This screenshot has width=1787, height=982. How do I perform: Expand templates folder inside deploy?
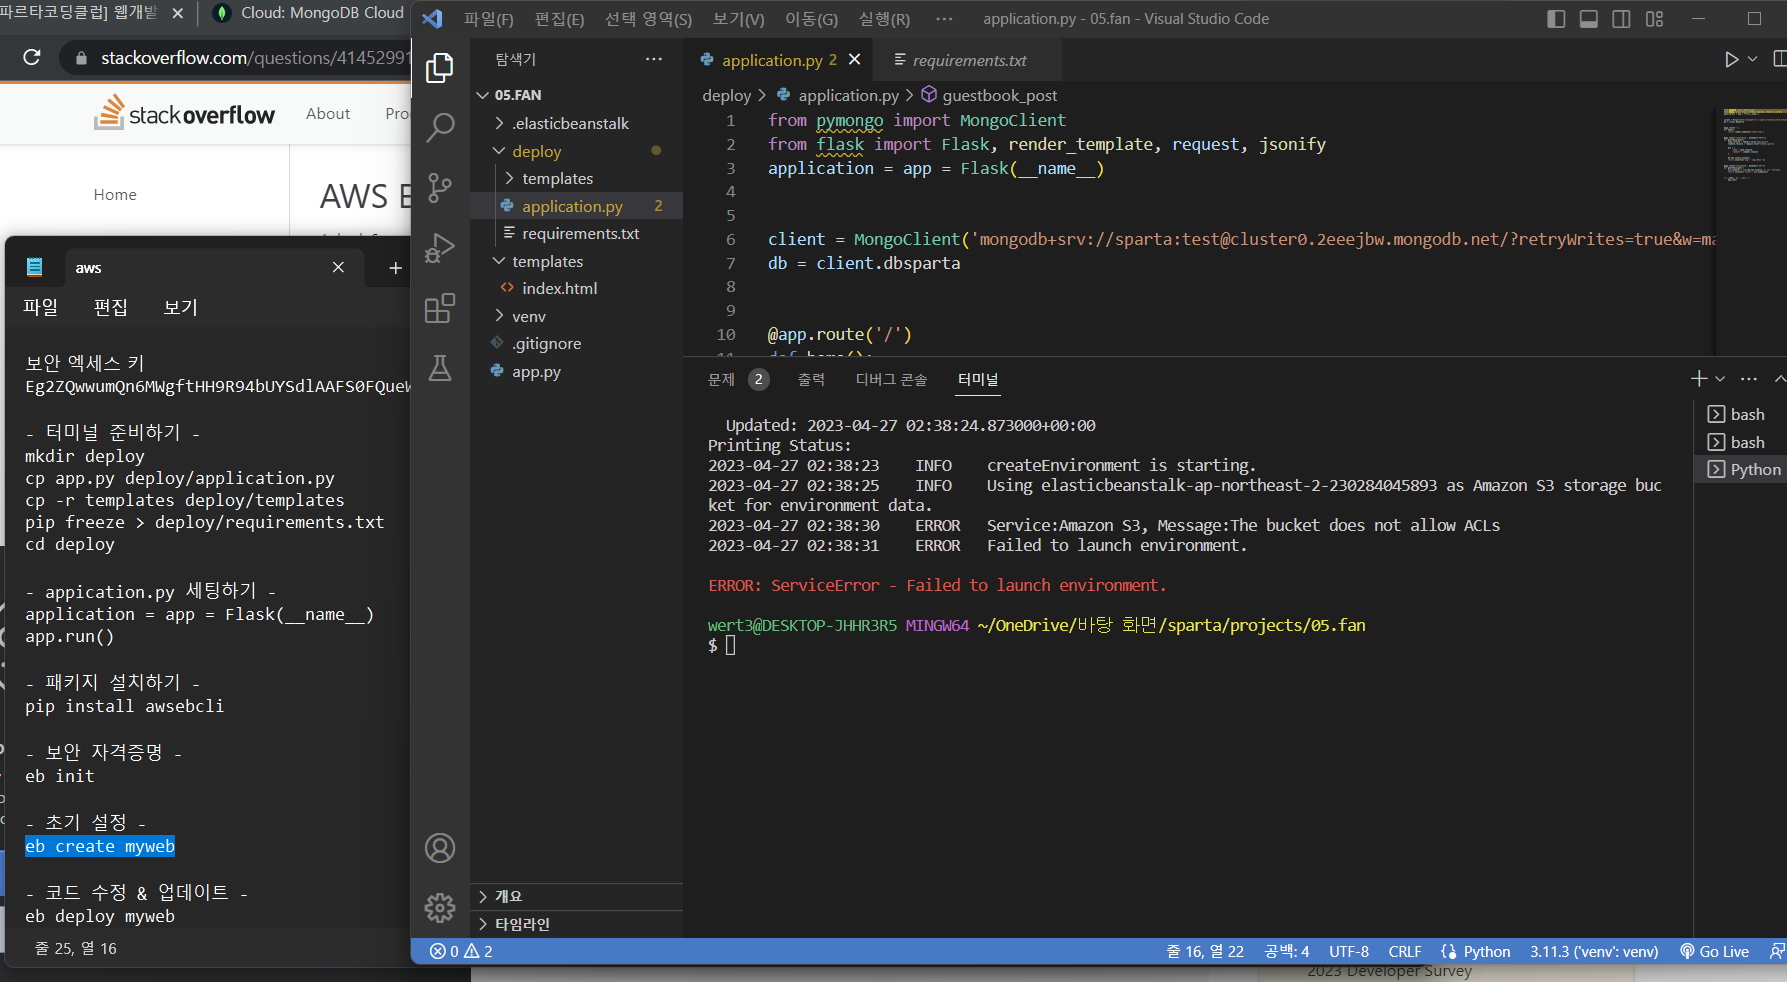click(576, 178)
